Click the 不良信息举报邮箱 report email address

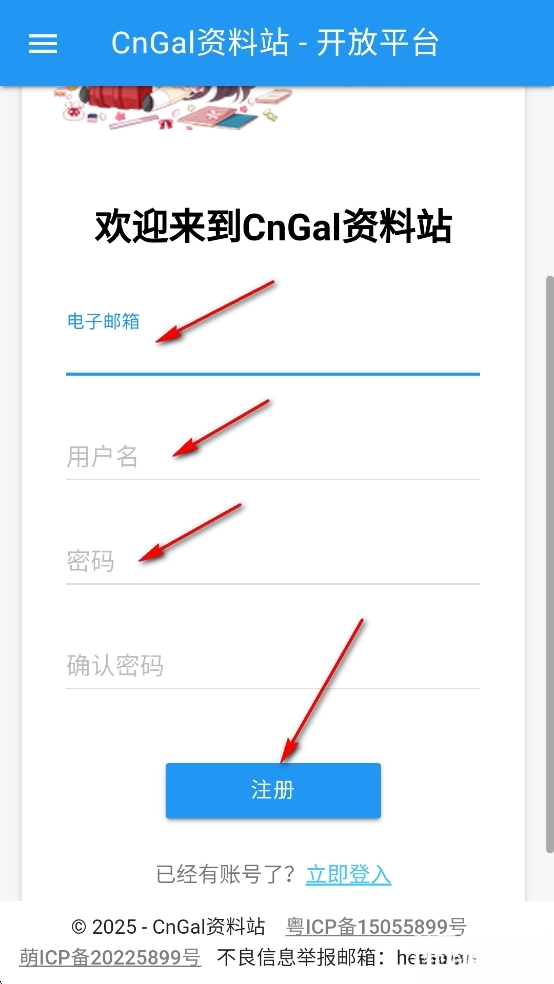(x=437, y=957)
